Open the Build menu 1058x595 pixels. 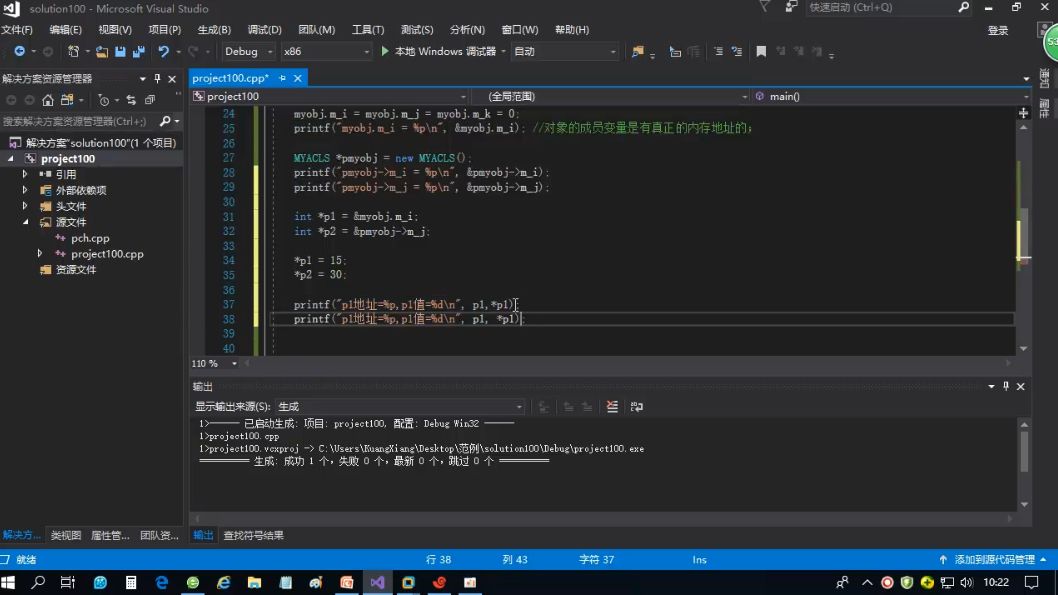tap(214, 30)
